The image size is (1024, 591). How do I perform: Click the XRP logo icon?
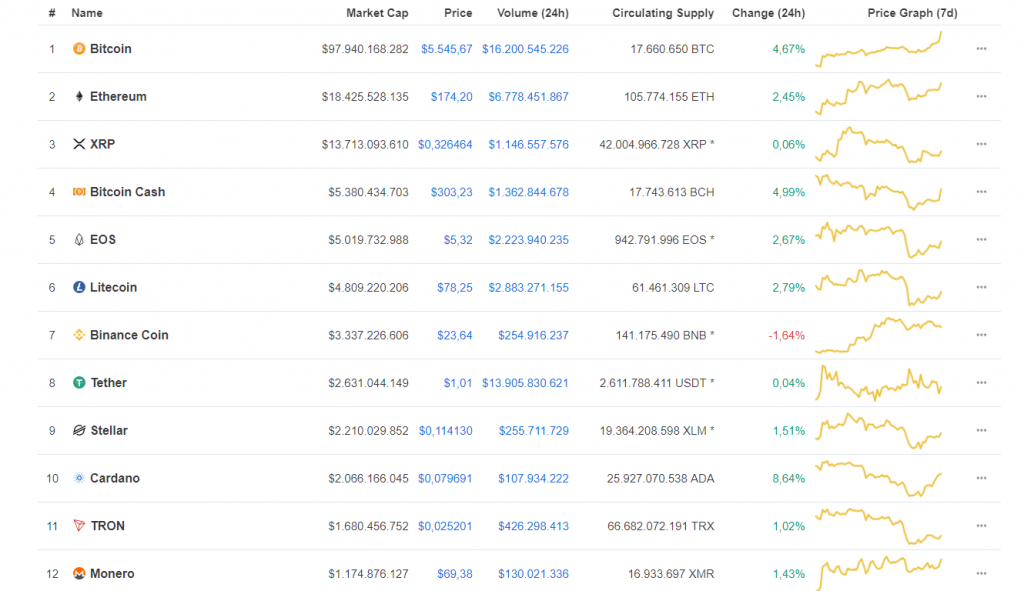click(79, 144)
